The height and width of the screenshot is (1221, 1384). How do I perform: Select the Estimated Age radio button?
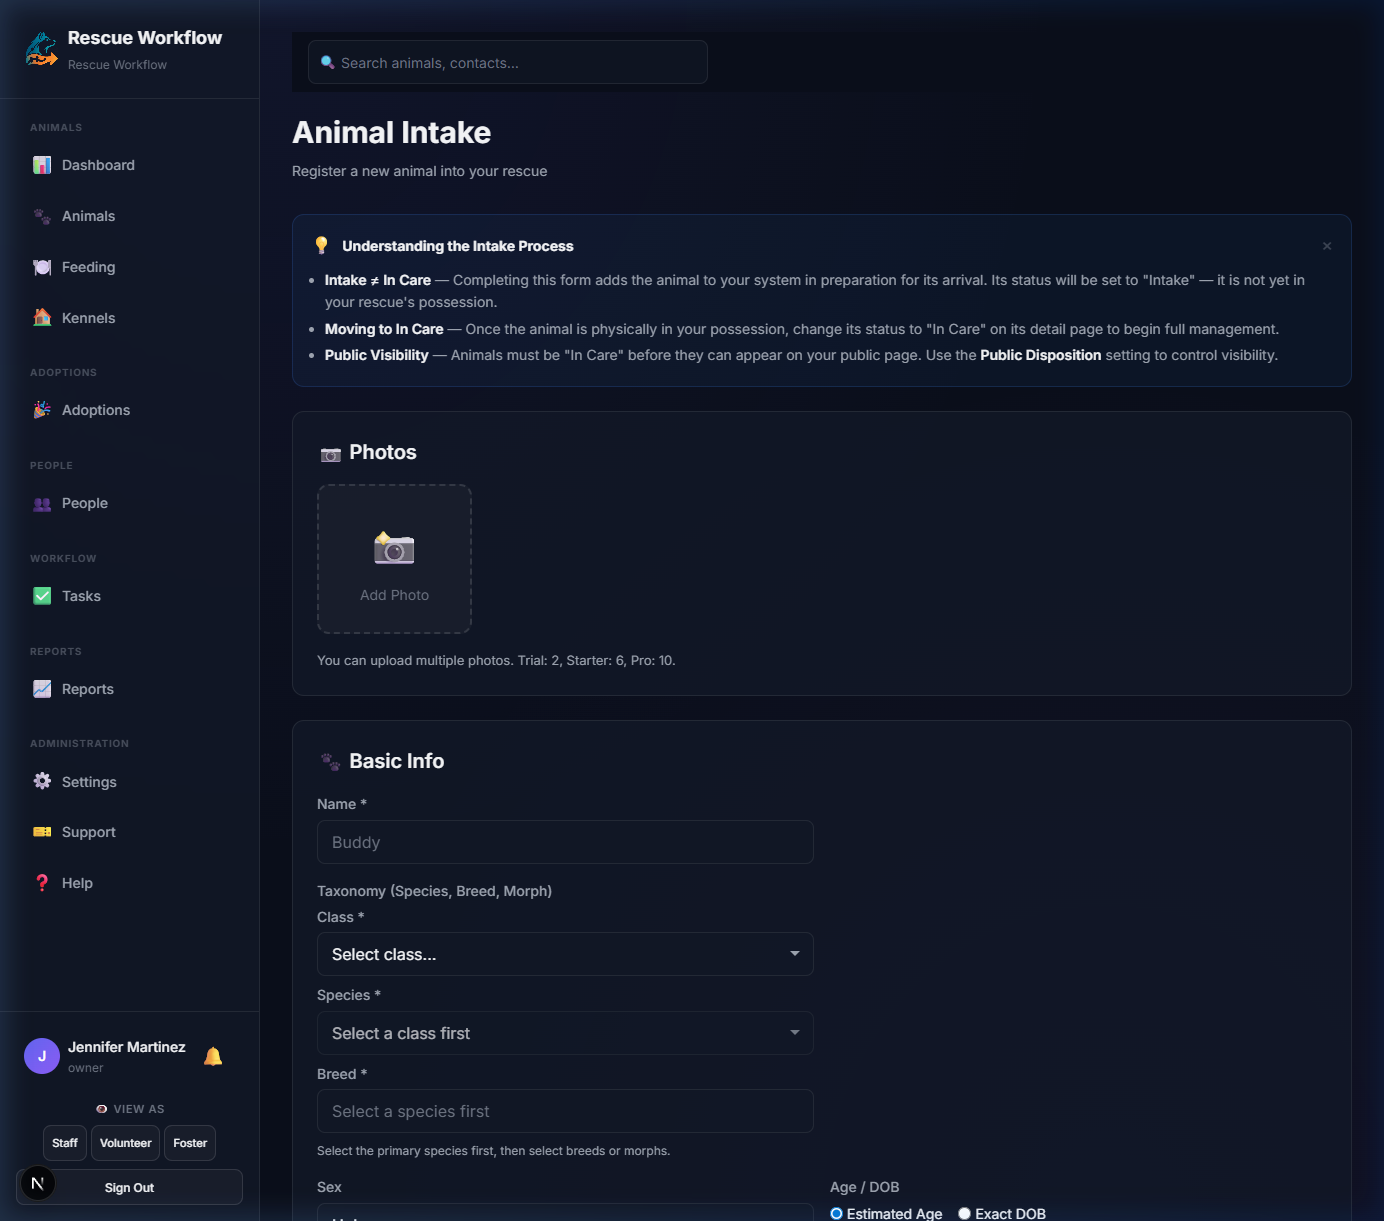click(x=837, y=1213)
